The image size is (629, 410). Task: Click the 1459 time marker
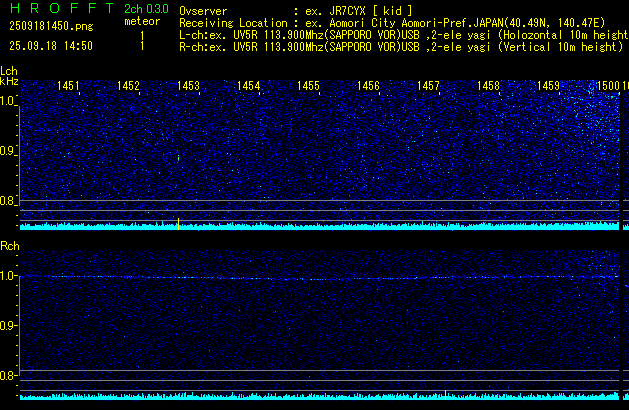(548, 87)
